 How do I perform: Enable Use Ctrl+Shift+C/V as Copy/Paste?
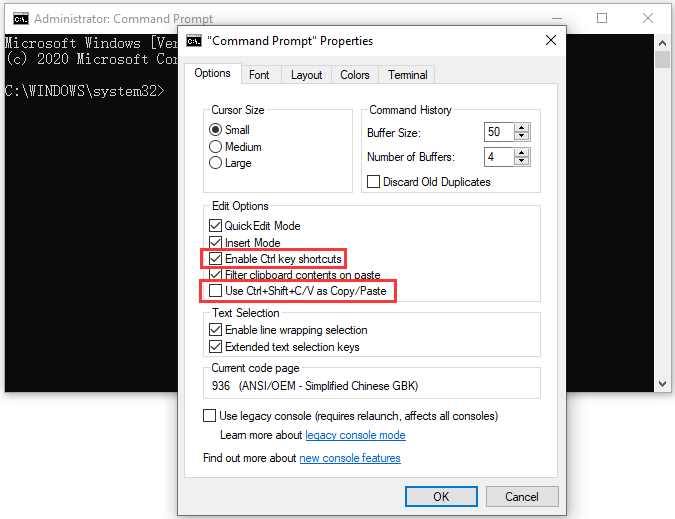[x=215, y=291]
